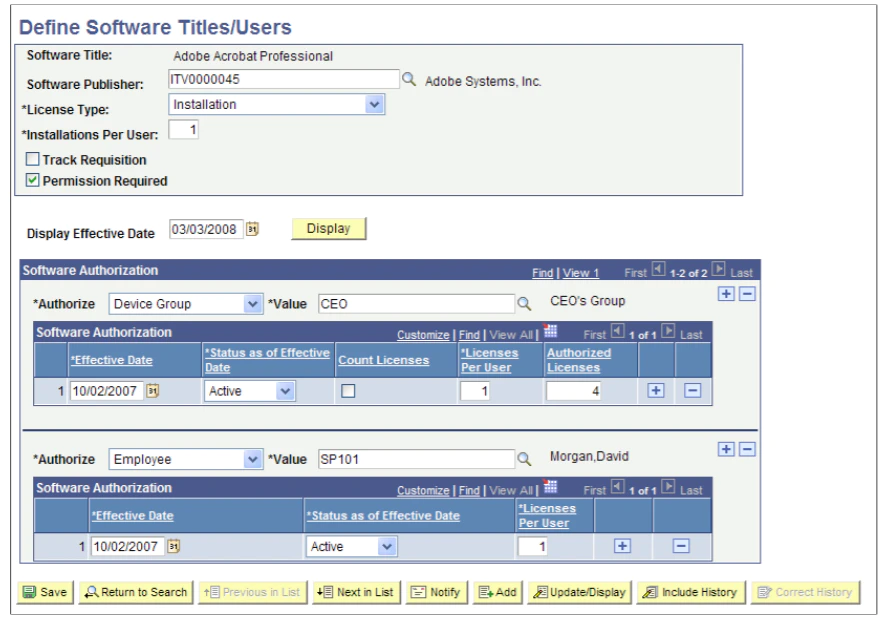Image resolution: width=881 pixels, height=617 pixels.
Task: Add authorization row after CEO's Group
Action: [726, 294]
